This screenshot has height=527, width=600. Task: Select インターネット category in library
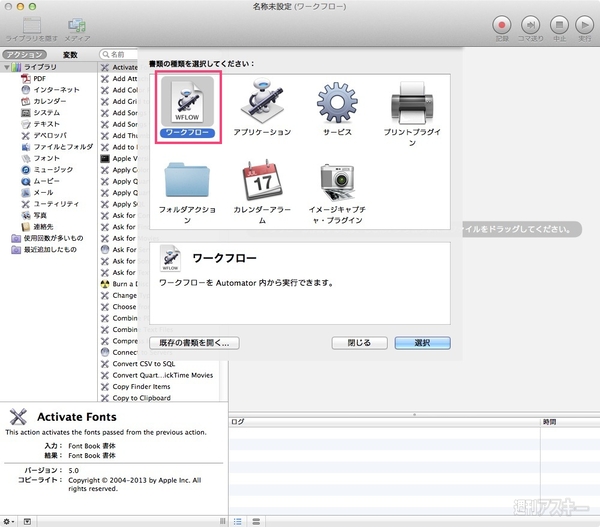click(50, 90)
